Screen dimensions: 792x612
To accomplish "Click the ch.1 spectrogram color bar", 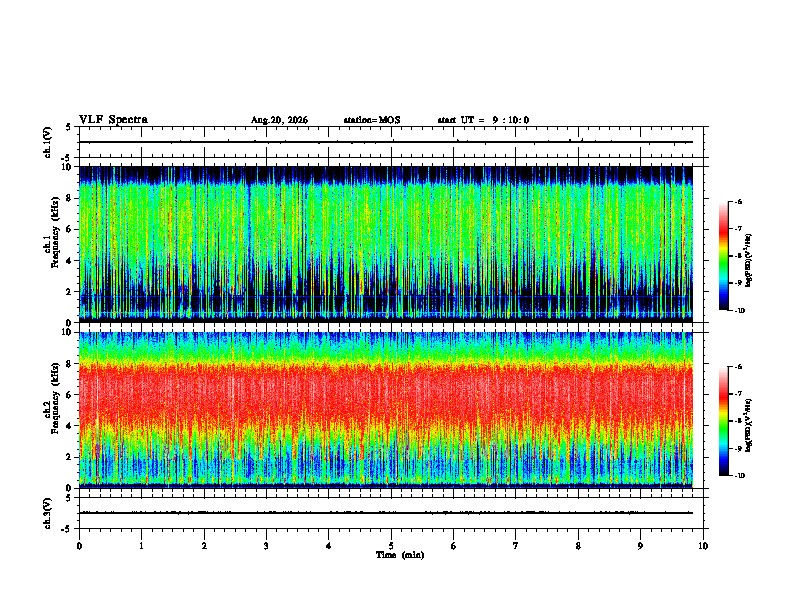I will point(724,256).
